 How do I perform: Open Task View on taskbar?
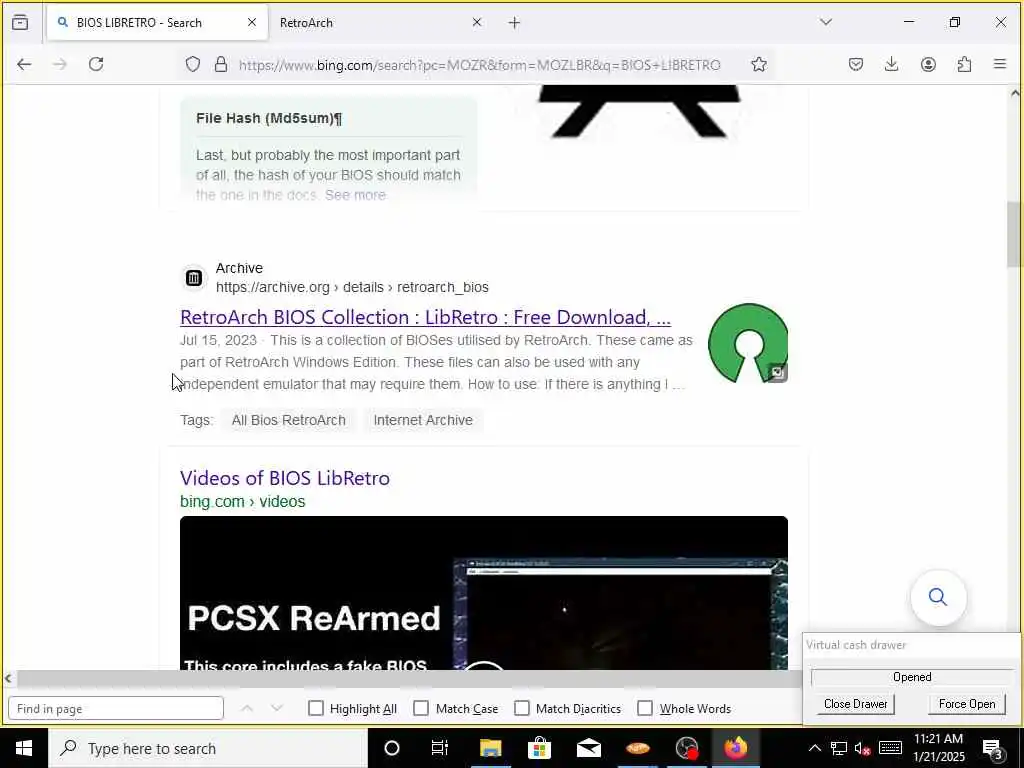coord(440,748)
